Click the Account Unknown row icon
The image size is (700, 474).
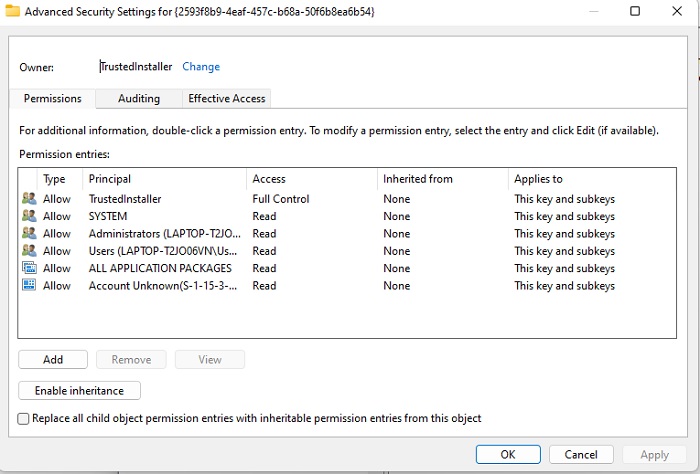pos(29,285)
